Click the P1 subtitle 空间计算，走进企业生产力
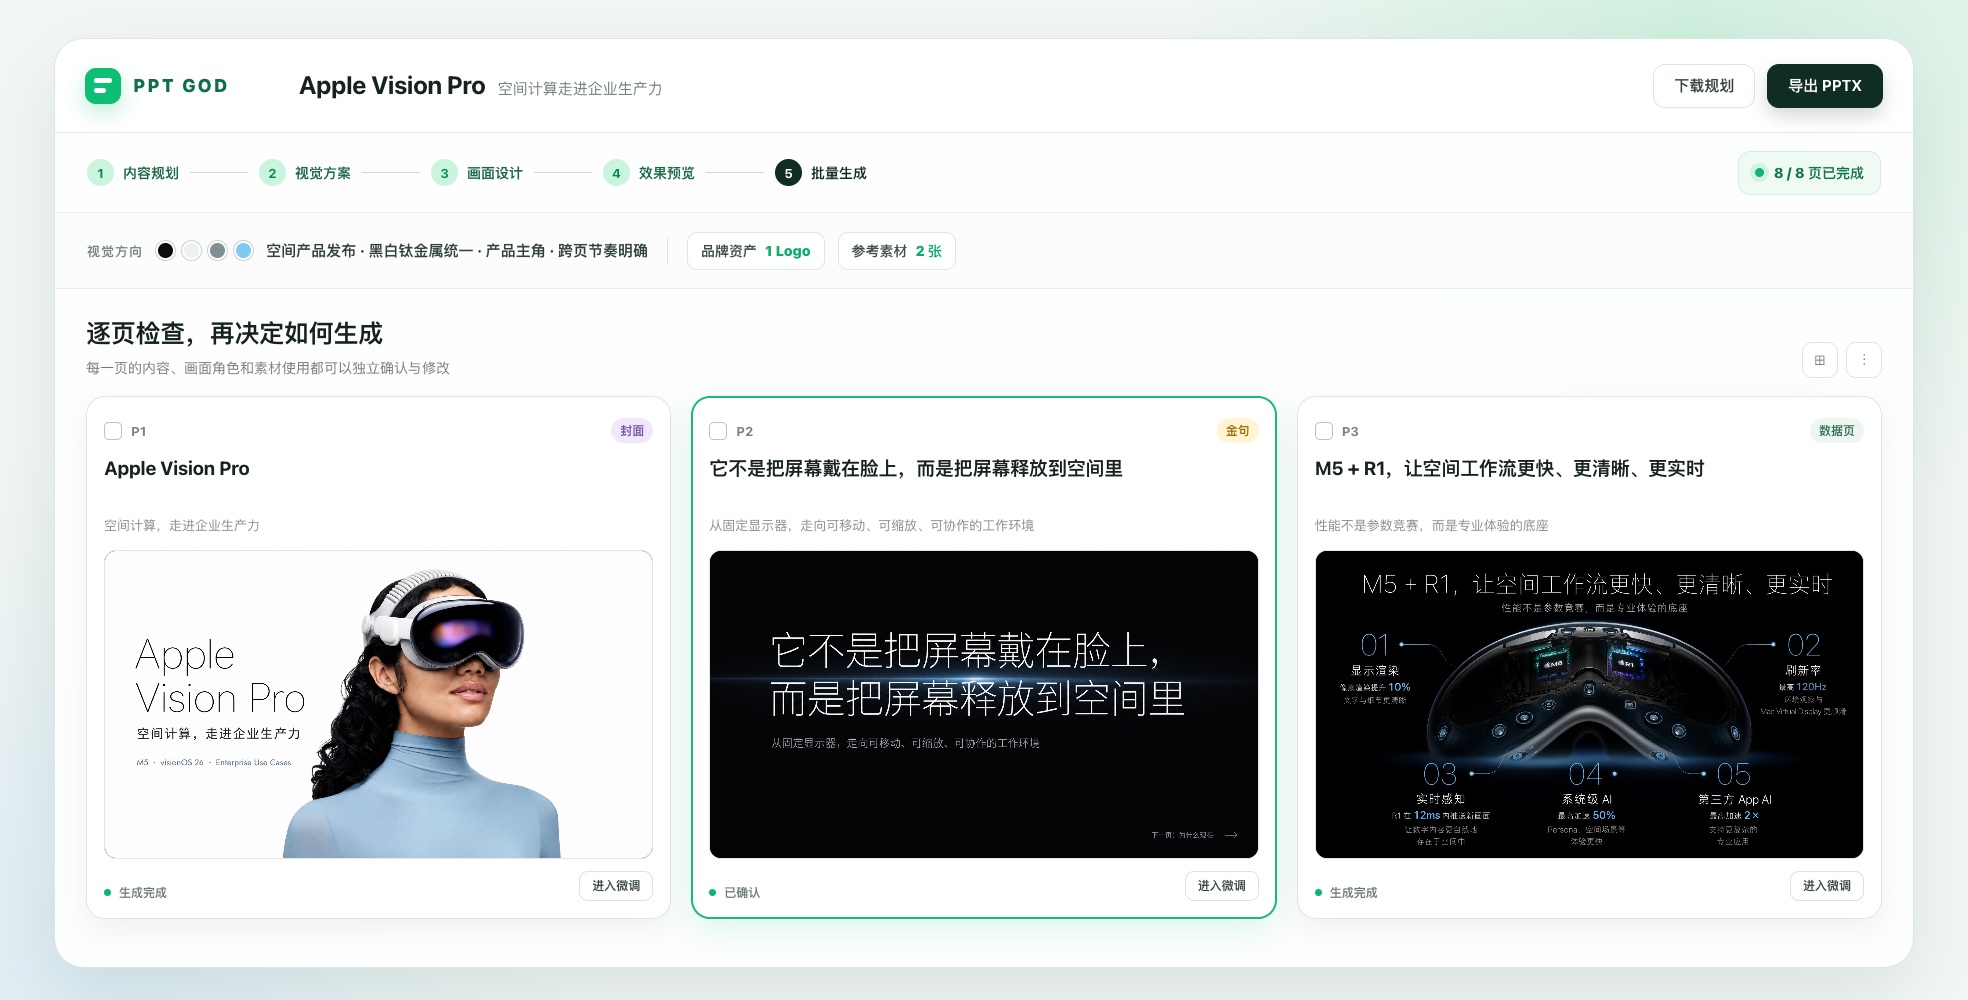This screenshot has height=1000, width=1968. 182,526
